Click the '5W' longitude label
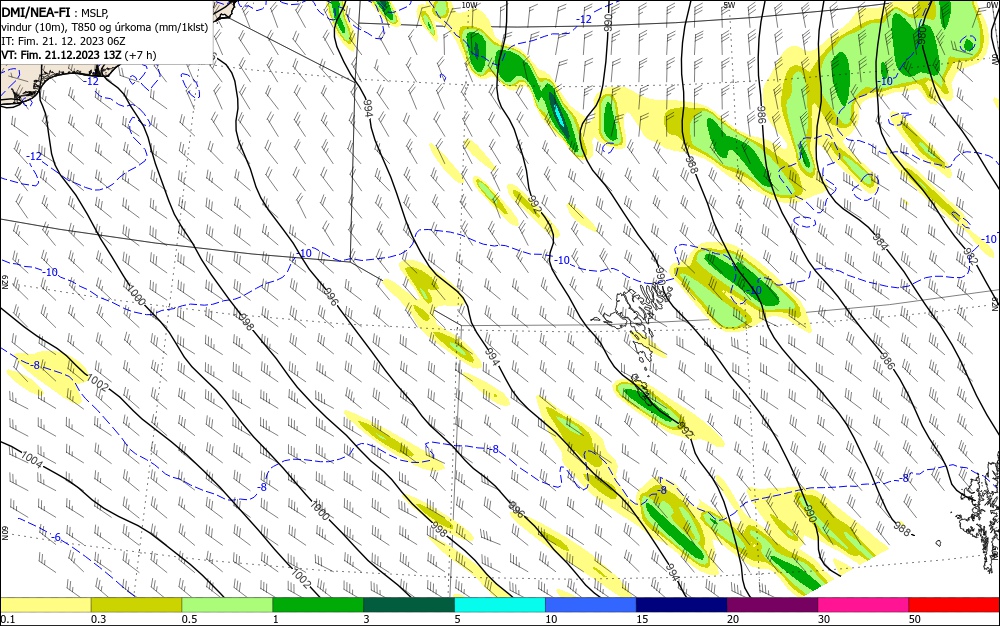This screenshot has height=626, width=1000. click(x=730, y=5)
